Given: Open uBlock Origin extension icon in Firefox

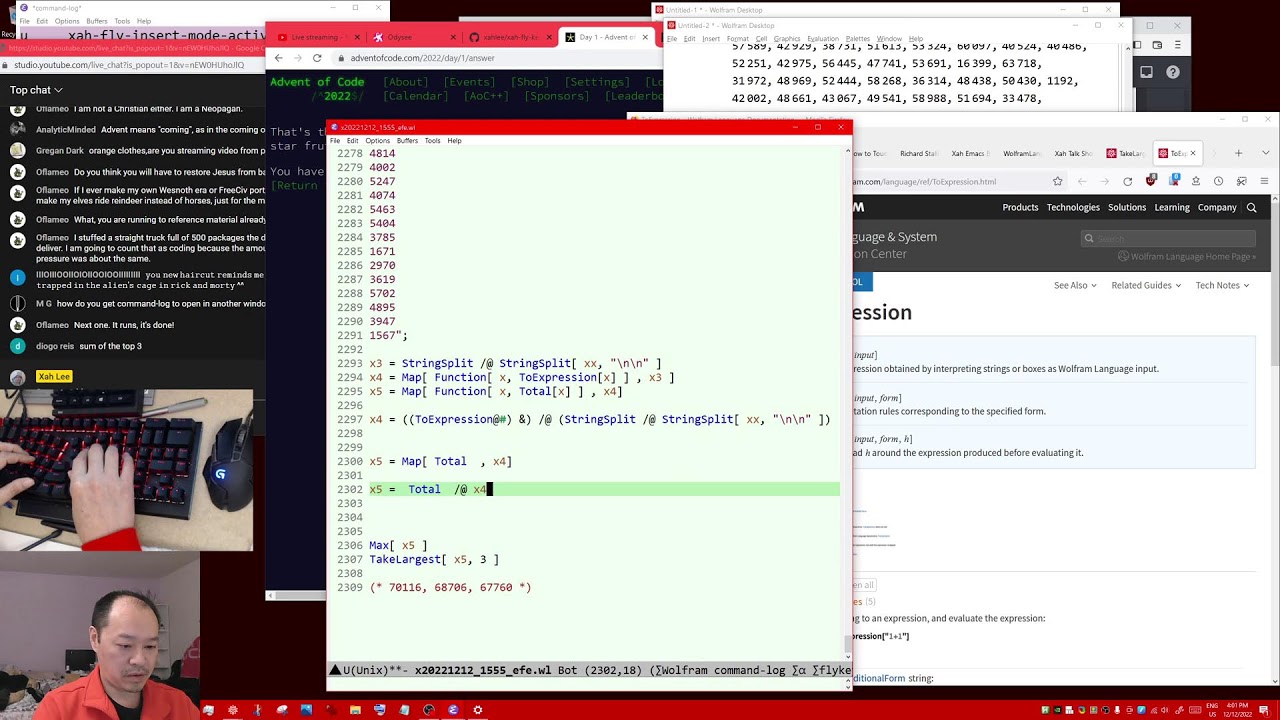Looking at the screenshot, I should point(1151,181).
